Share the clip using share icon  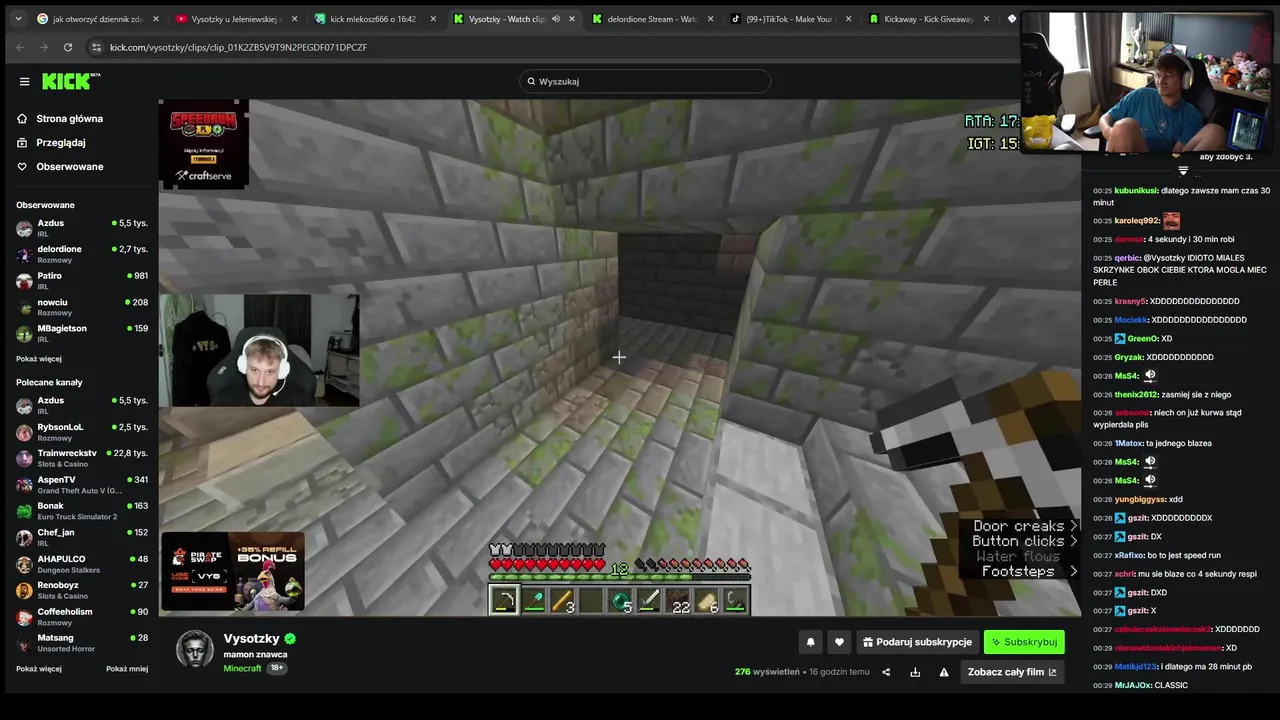click(886, 672)
